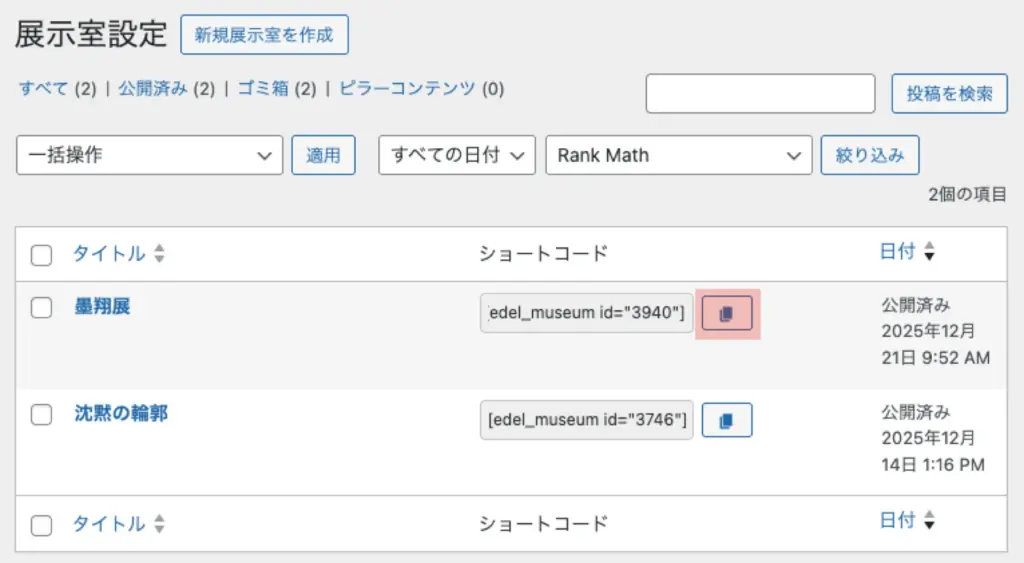Click sort arrows beside header 日付

pos(929,252)
